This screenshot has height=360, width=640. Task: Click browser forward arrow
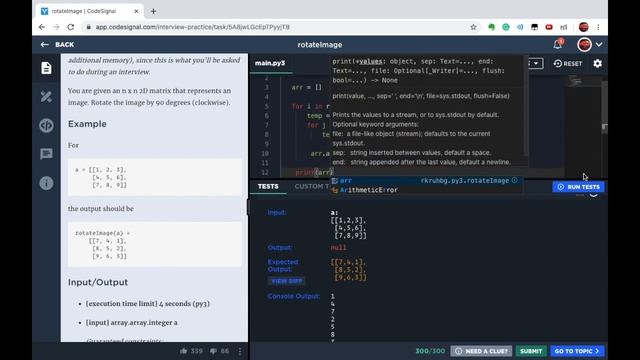pos(56,27)
